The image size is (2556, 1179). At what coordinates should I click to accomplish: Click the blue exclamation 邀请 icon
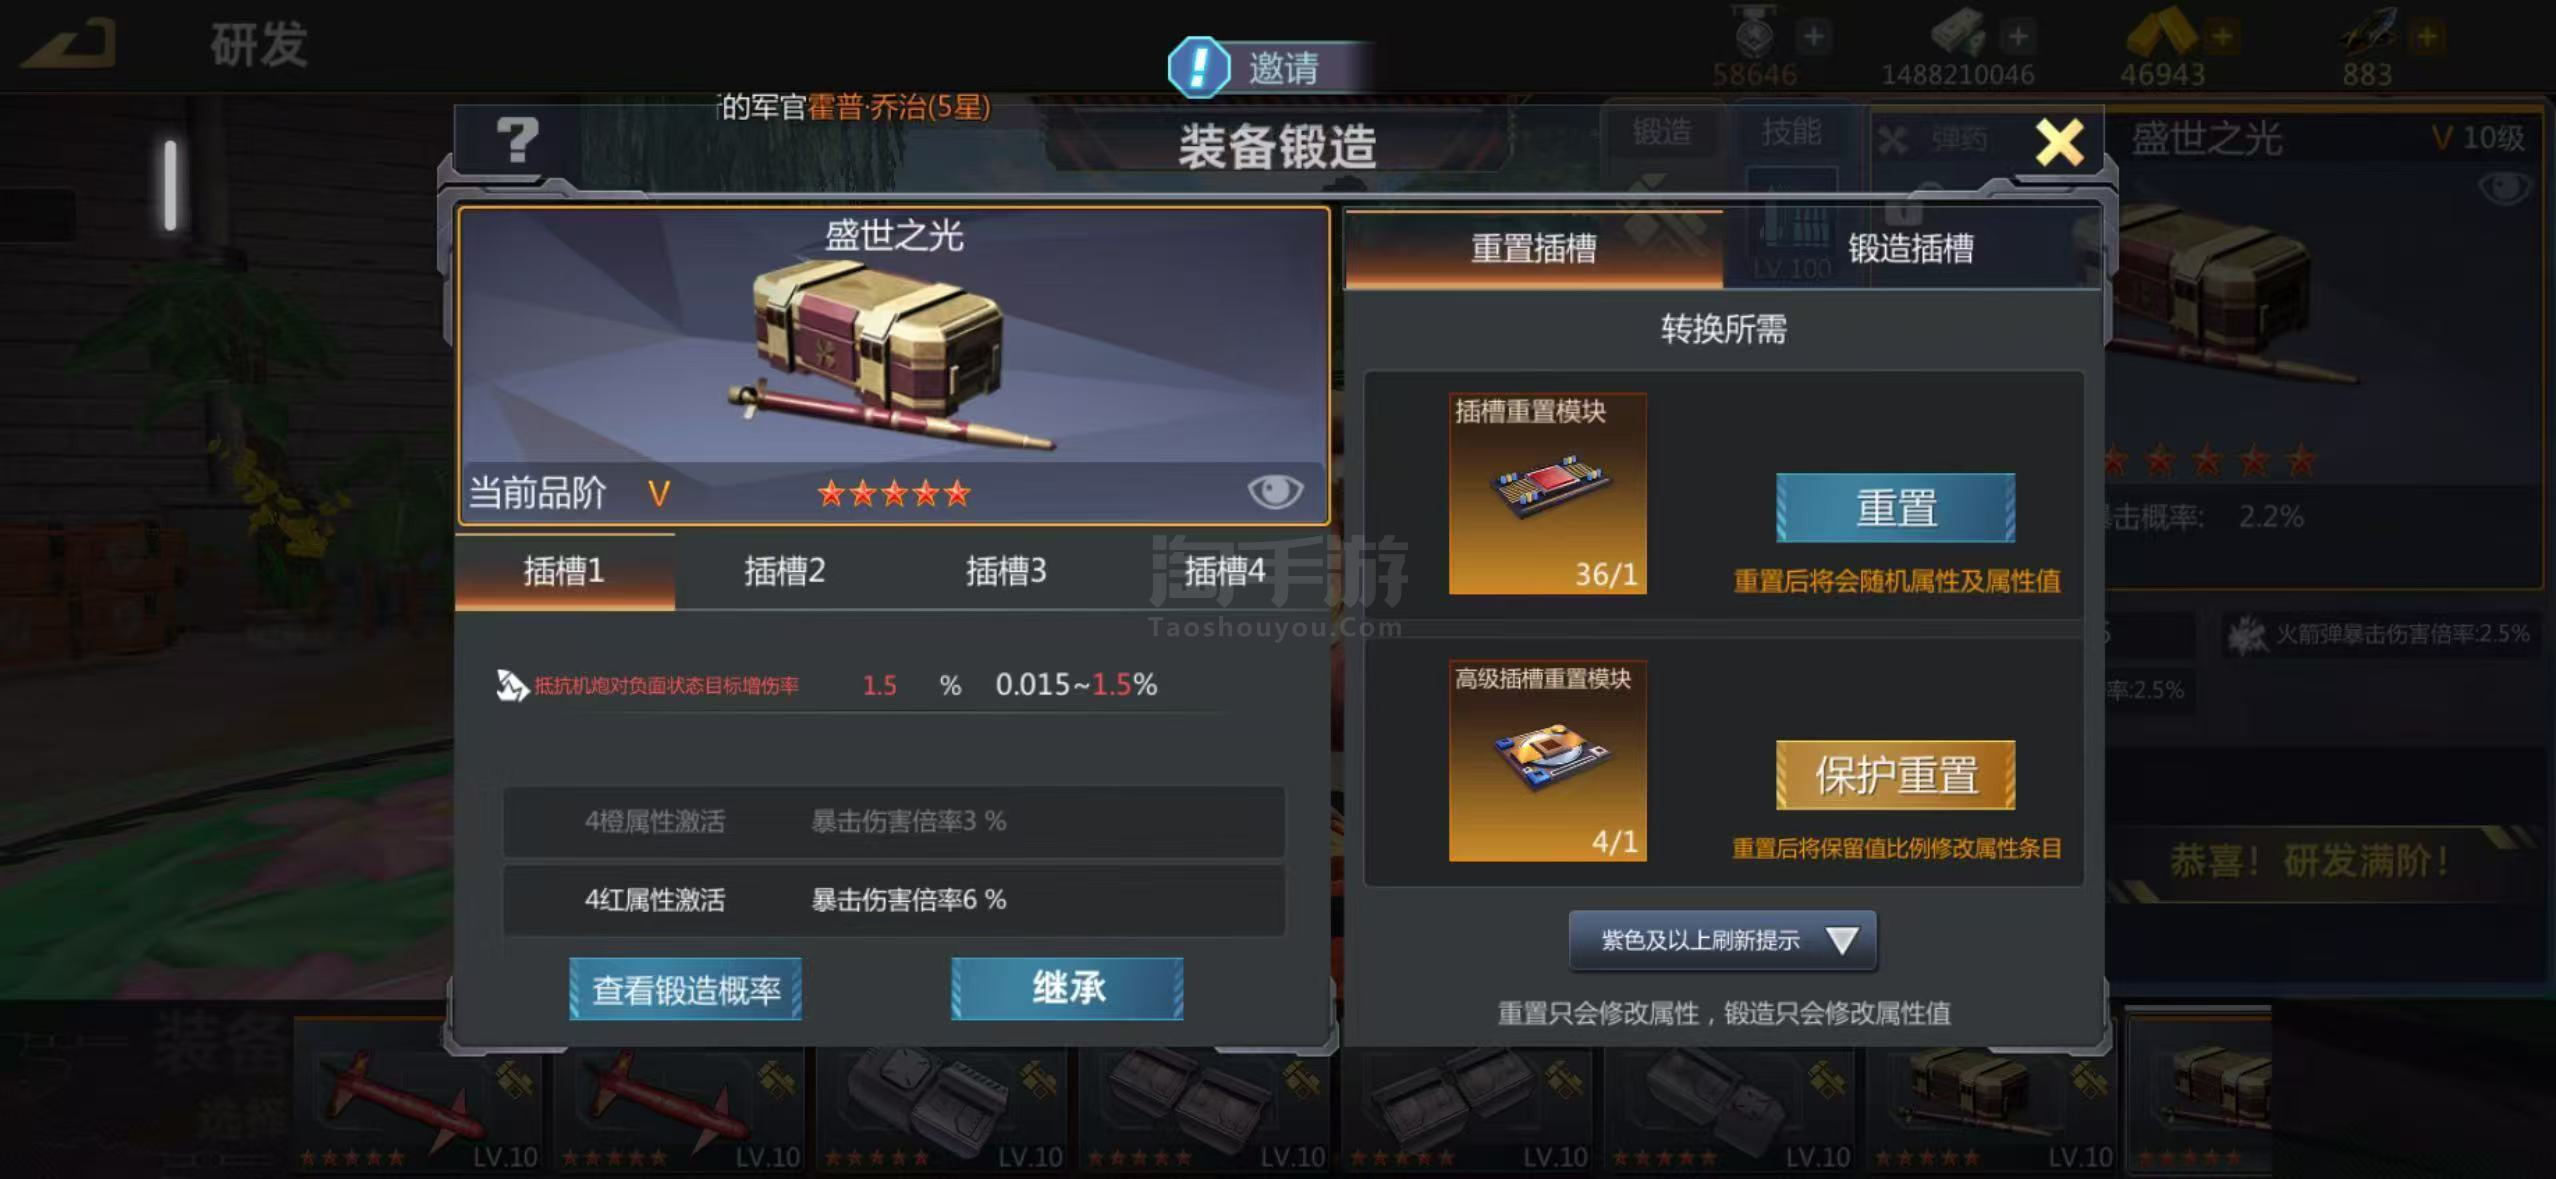click(x=1198, y=67)
